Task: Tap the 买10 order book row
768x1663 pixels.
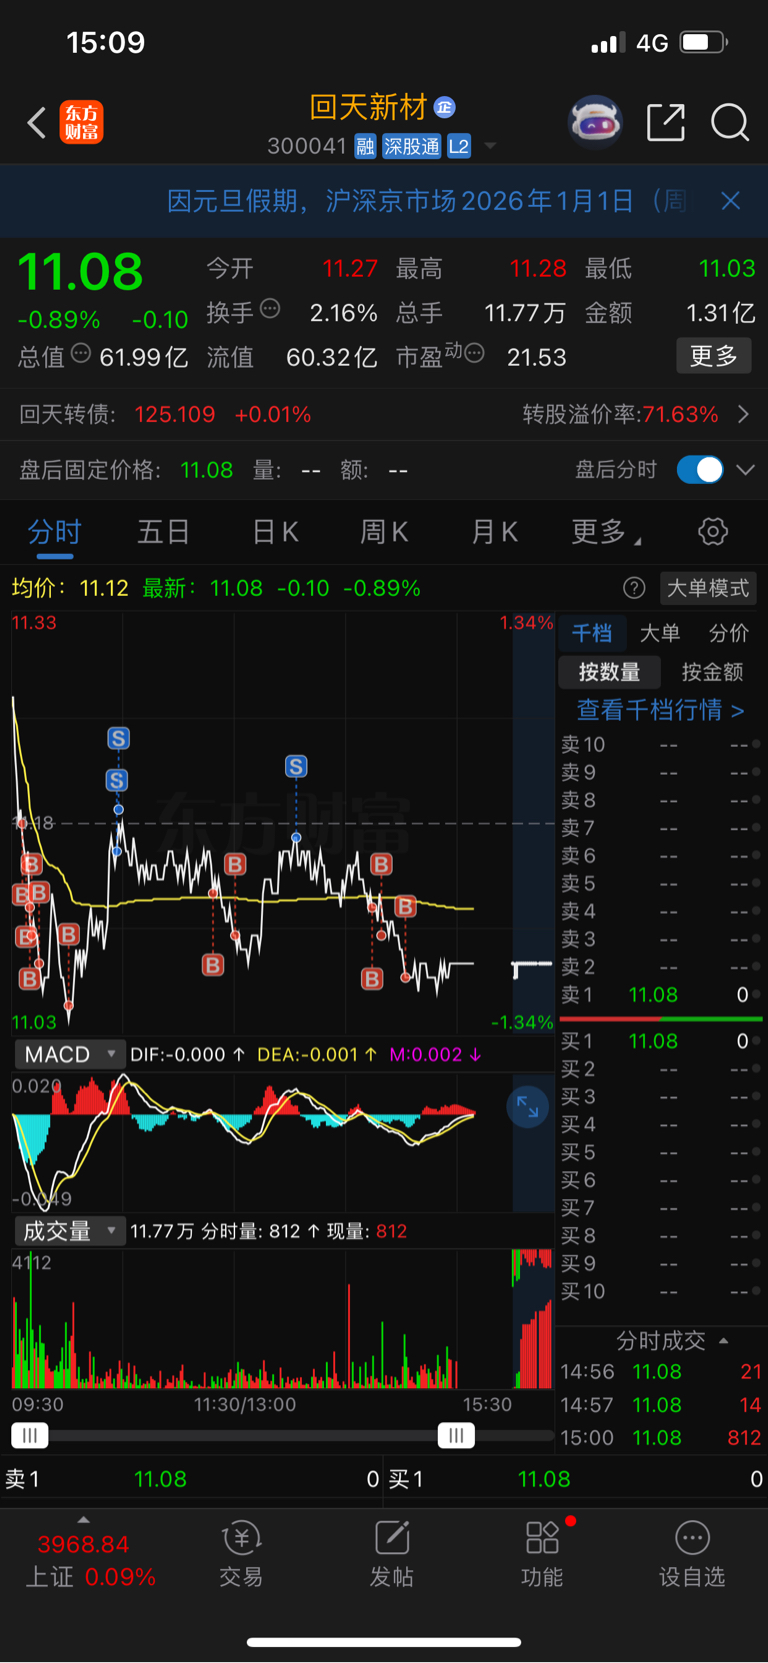Action: (660, 1292)
